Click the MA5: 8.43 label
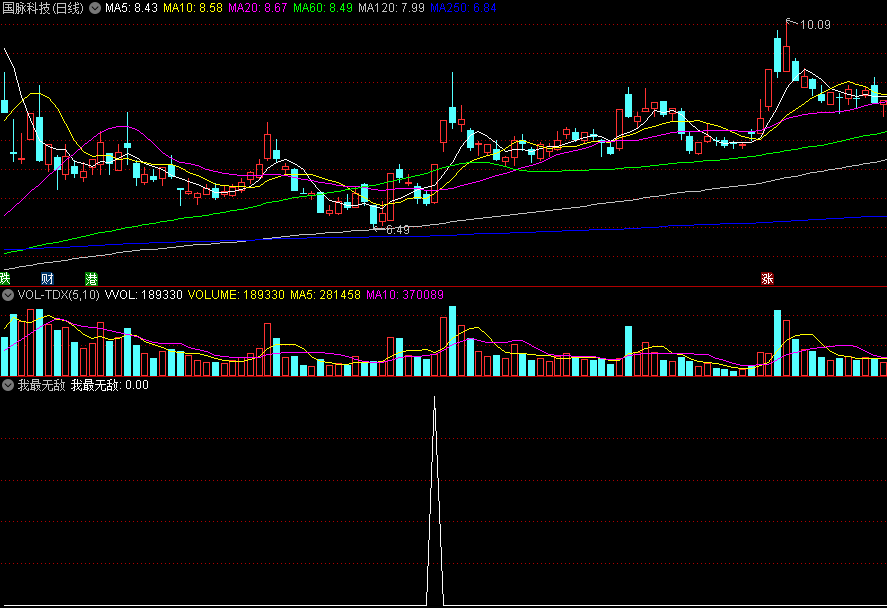 131,8
